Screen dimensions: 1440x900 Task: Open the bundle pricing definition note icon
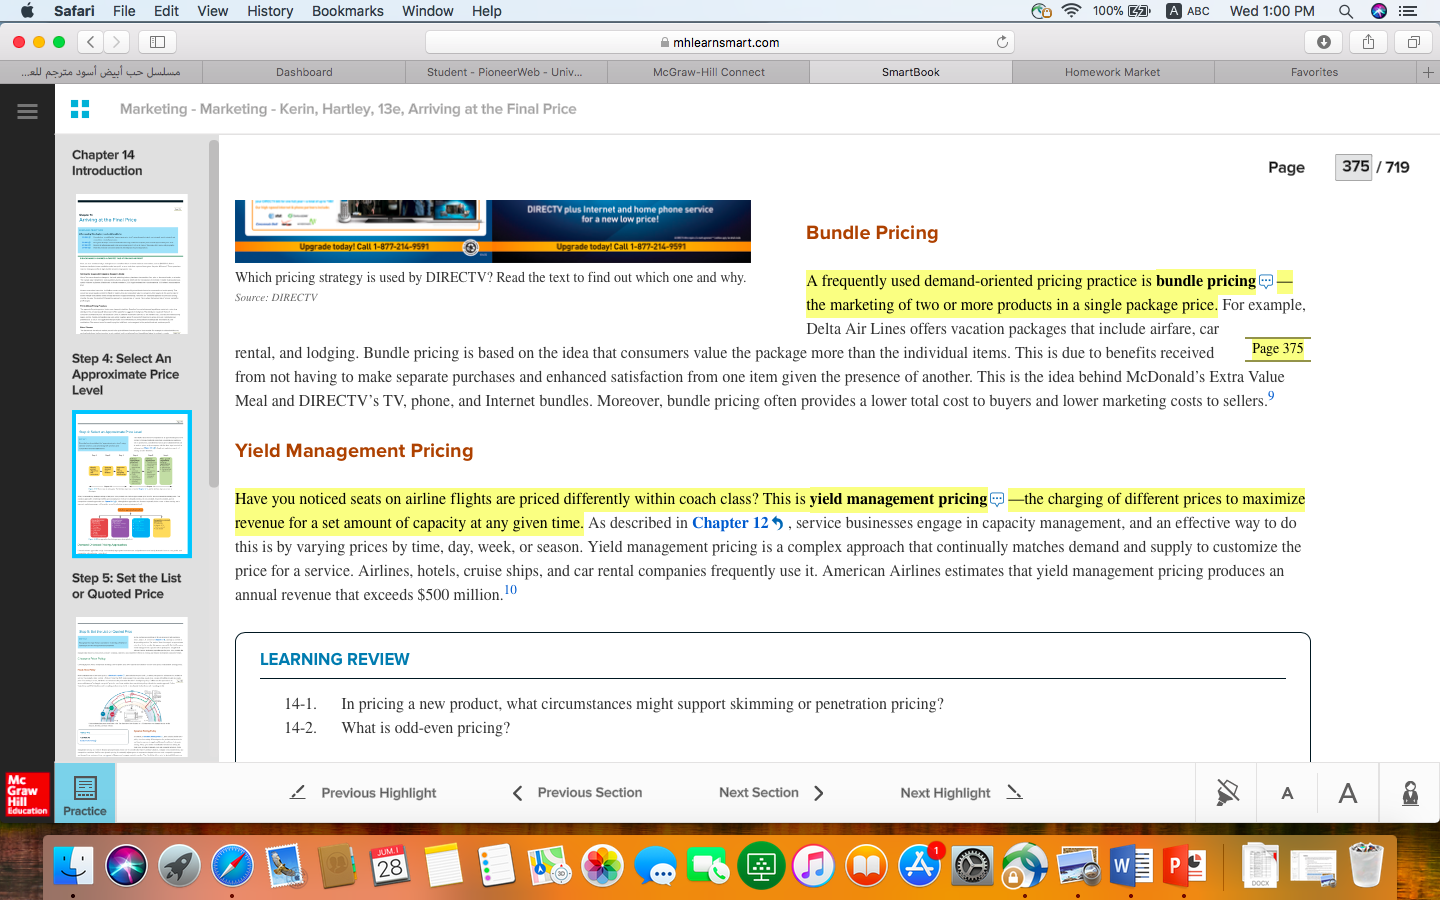coord(1266,281)
